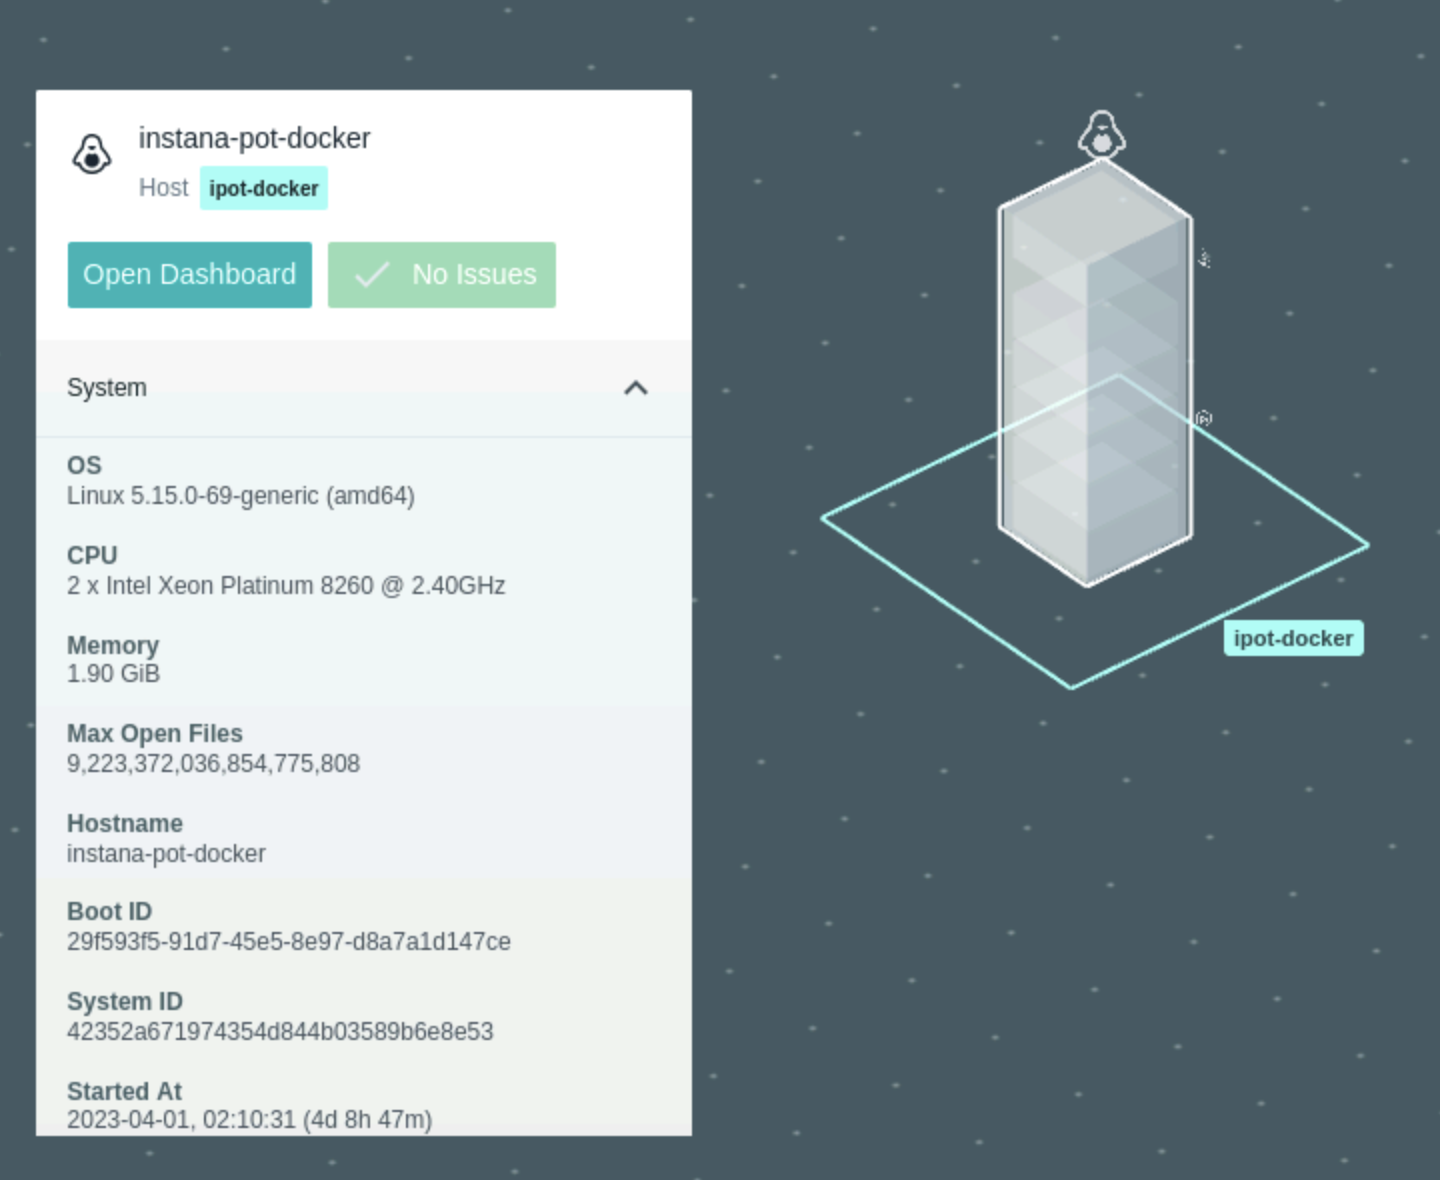1440x1180 pixels.
Task: Click the Started At label
Action: click(x=124, y=1091)
